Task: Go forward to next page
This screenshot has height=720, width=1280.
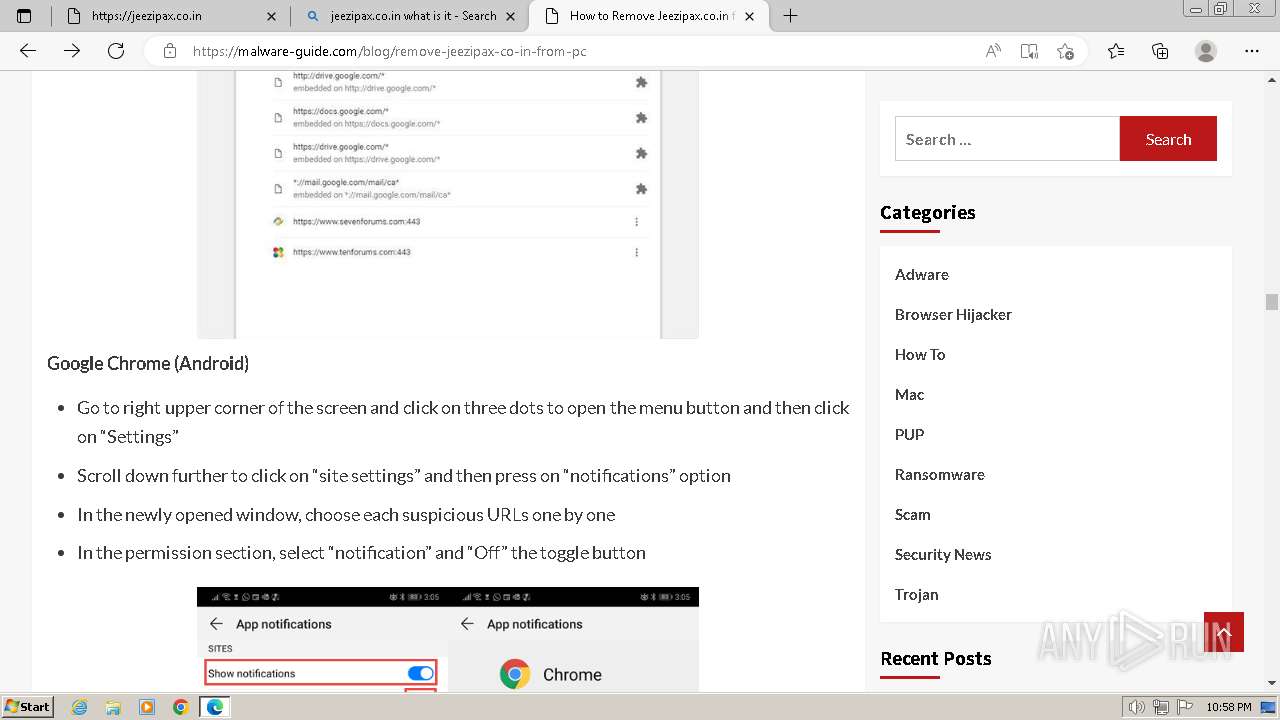Action: tap(72, 51)
